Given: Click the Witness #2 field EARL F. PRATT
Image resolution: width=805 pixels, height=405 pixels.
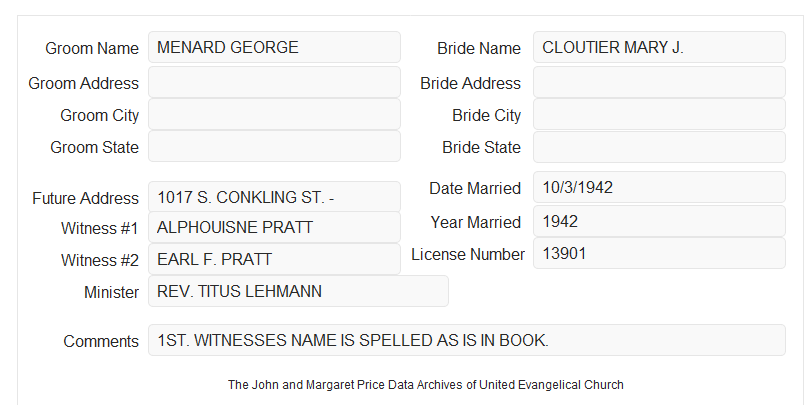Looking at the screenshot, I should click(x=274, y=259).
